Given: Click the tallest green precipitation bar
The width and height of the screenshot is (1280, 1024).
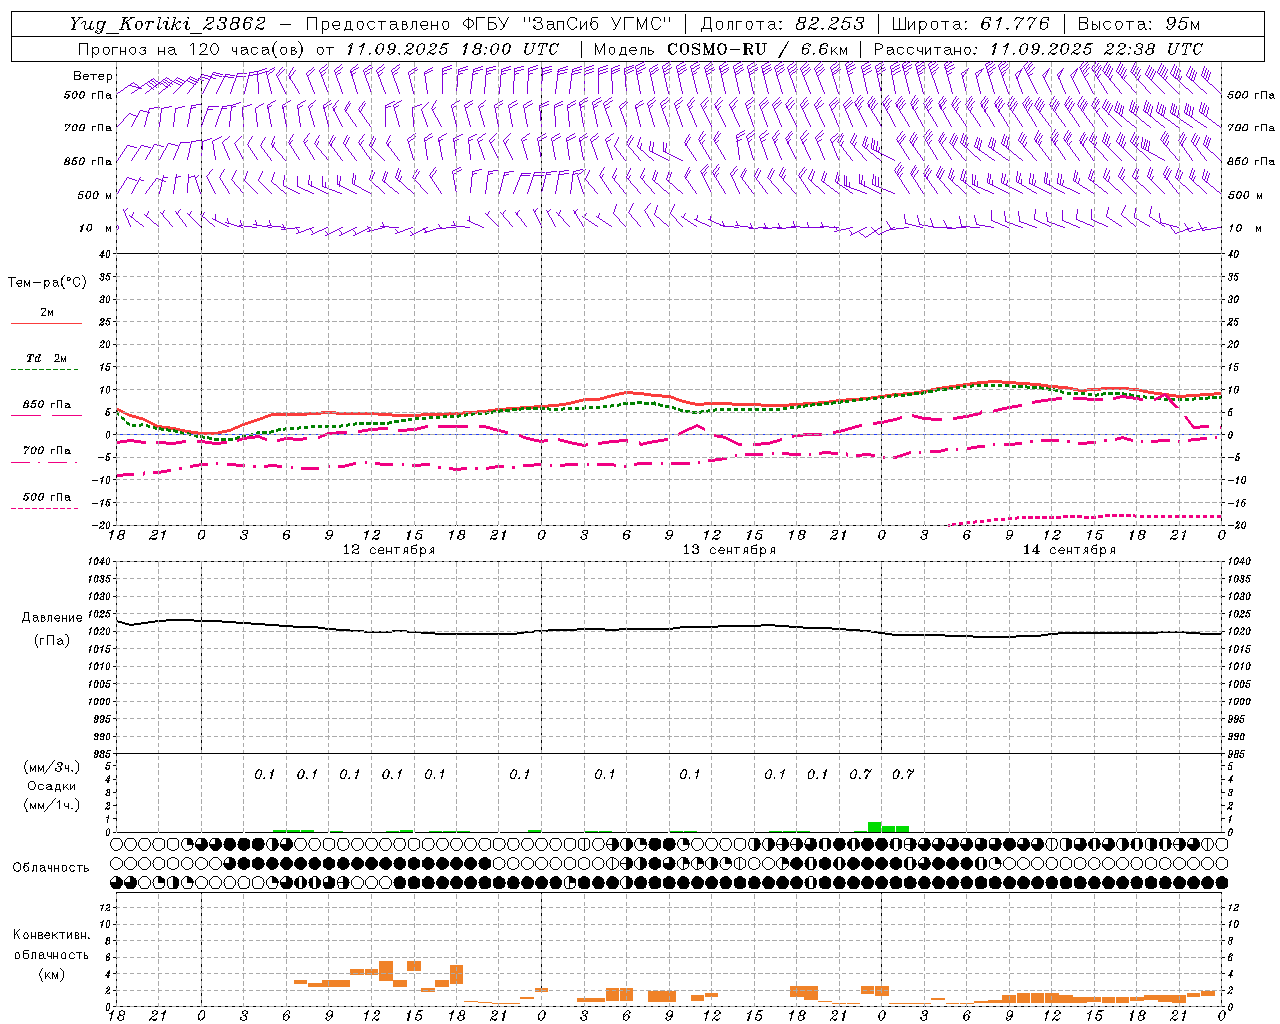Looking at the screenshot, I should (x=874, y=827).
